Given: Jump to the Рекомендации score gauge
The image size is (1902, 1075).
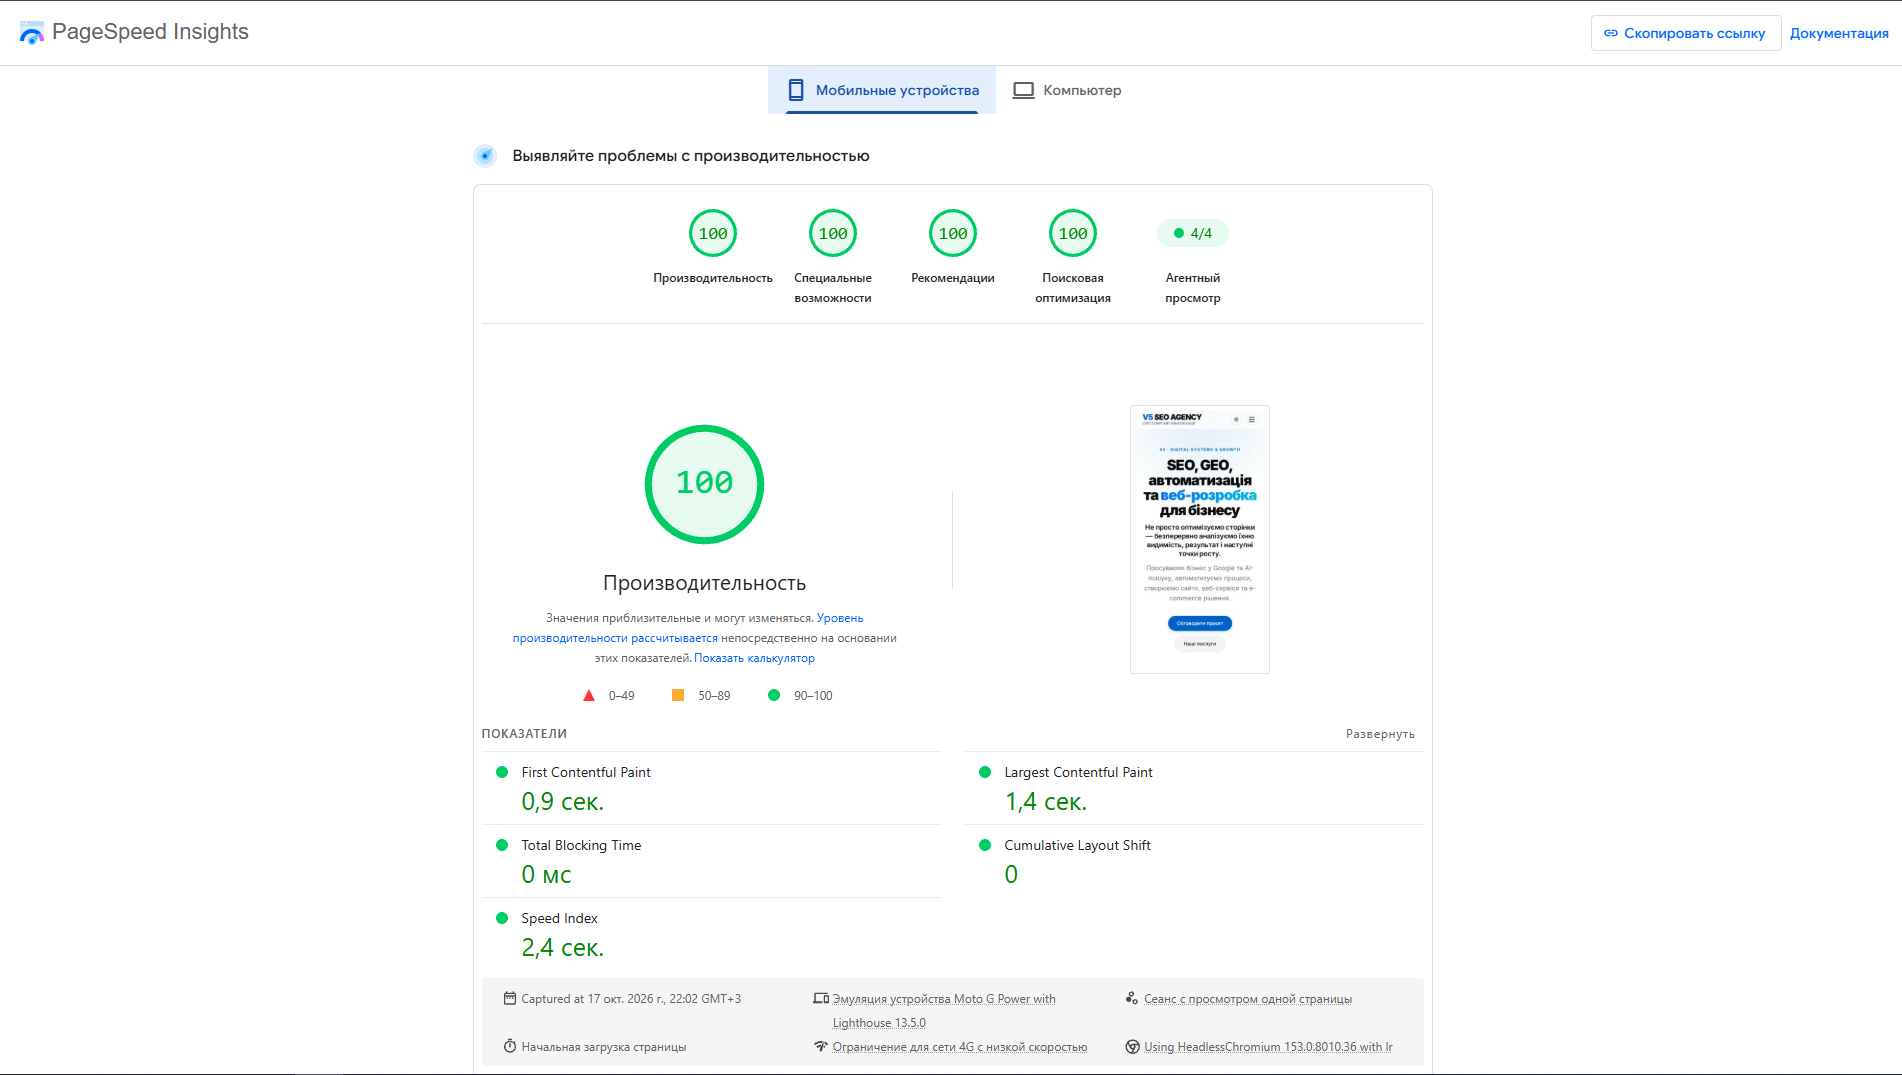Looking at the screenshot, I should pyautogui.click(x=953, y=233).
